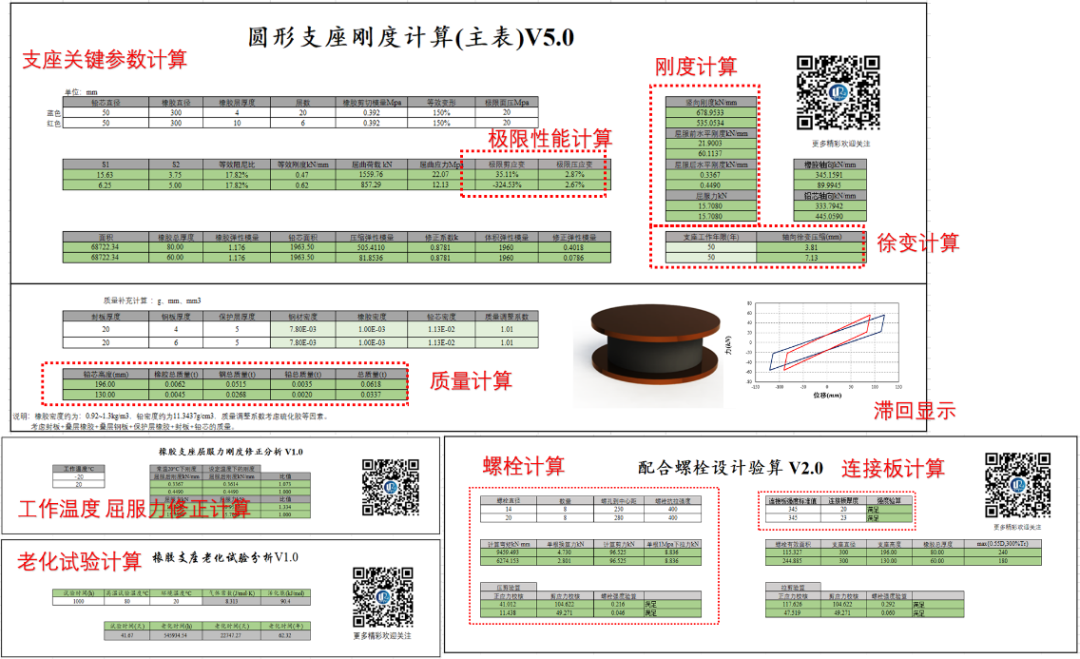Select corrected elastic modulus 0.0786
Screen dimensions: 1080x659
[x=574, y=258]
